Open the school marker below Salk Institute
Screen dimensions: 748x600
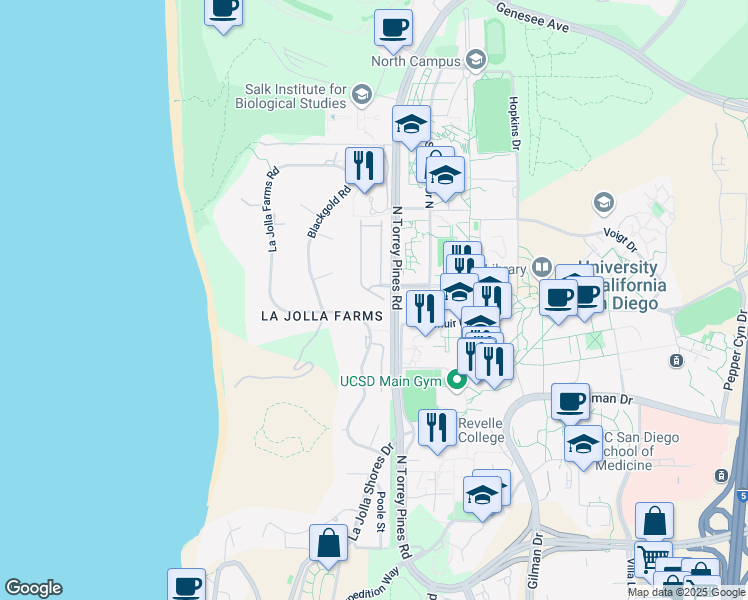tap(411, 125)
